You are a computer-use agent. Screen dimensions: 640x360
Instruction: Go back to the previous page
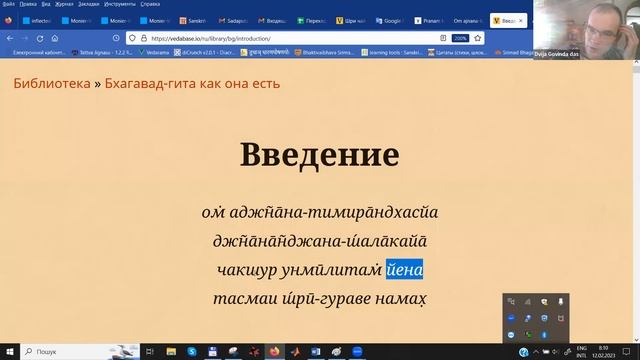(10, 38)
